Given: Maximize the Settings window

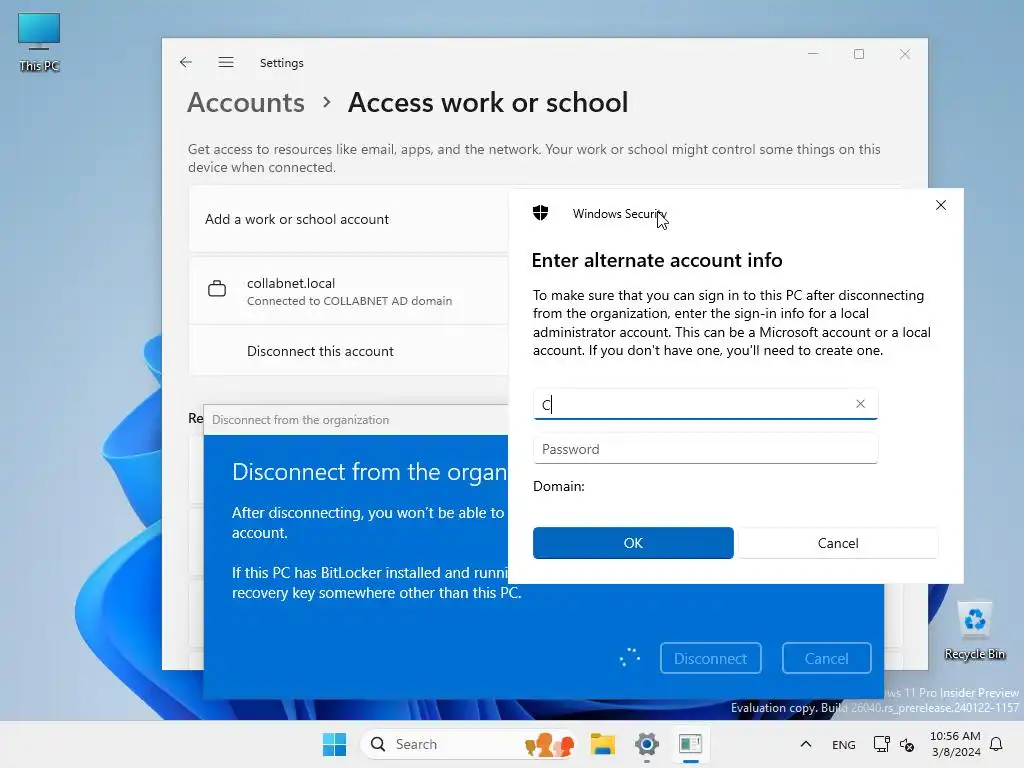Looking at the screenshot, I should [x=859, y=54].
